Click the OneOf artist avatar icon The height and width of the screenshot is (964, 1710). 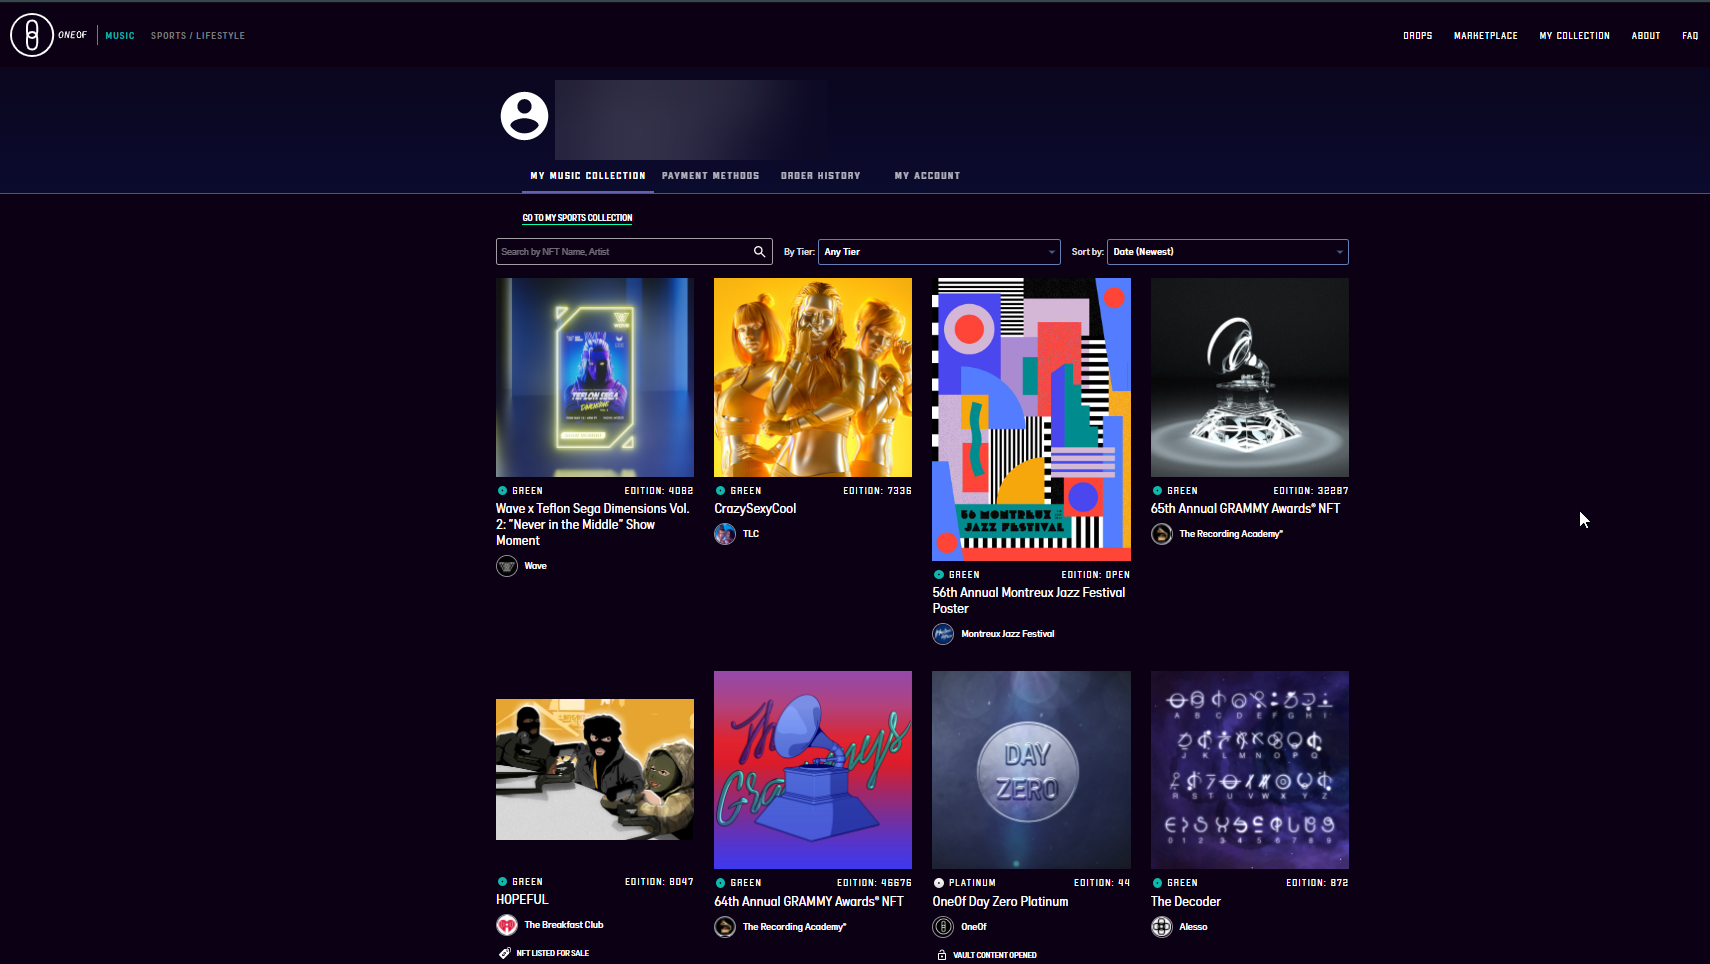pyautogui.click(x=943, y=927)
